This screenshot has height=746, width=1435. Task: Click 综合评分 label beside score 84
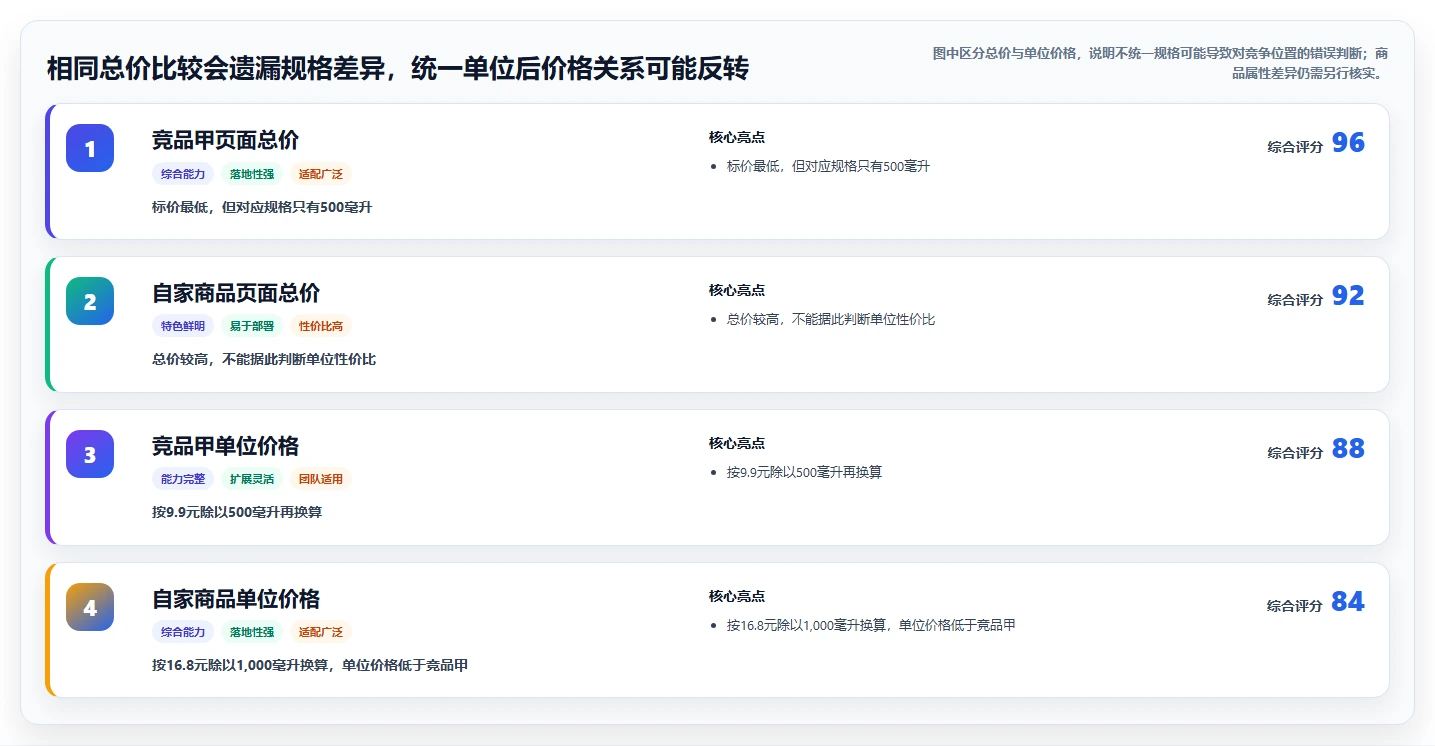[1295, 606]
